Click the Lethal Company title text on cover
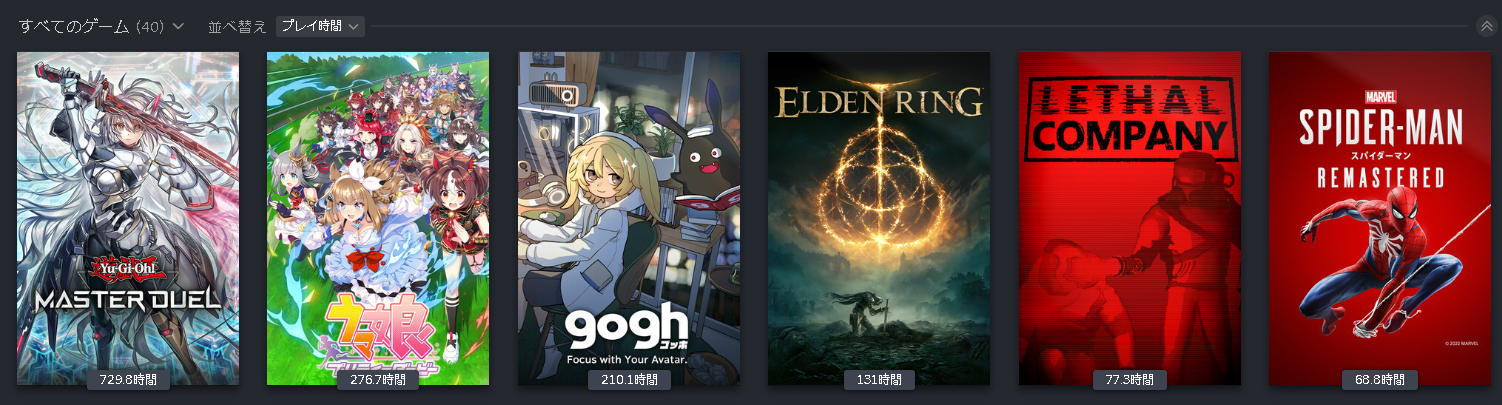This screenshot has height=405, width=1502. point(1130,118)
